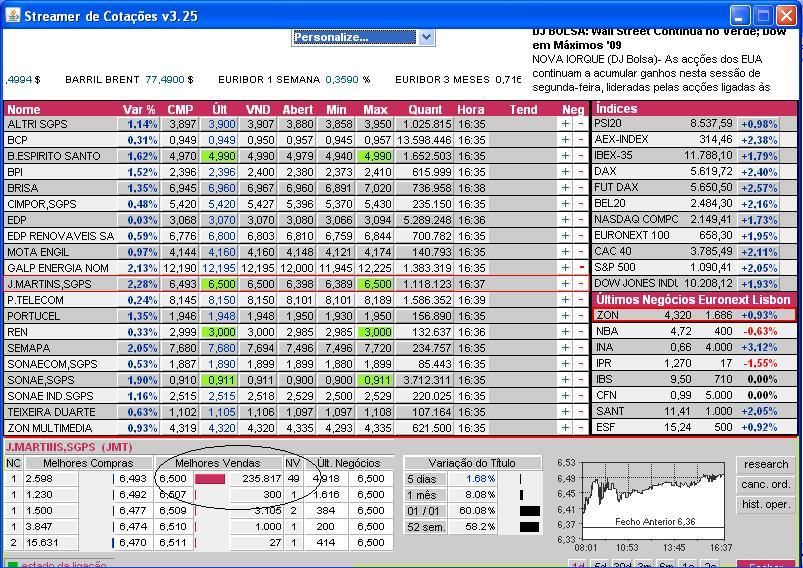Screen dimensions: 803x568
Task: Click the plus icon in the J.MARTINS,SGPS row
Action: [565, 284]
